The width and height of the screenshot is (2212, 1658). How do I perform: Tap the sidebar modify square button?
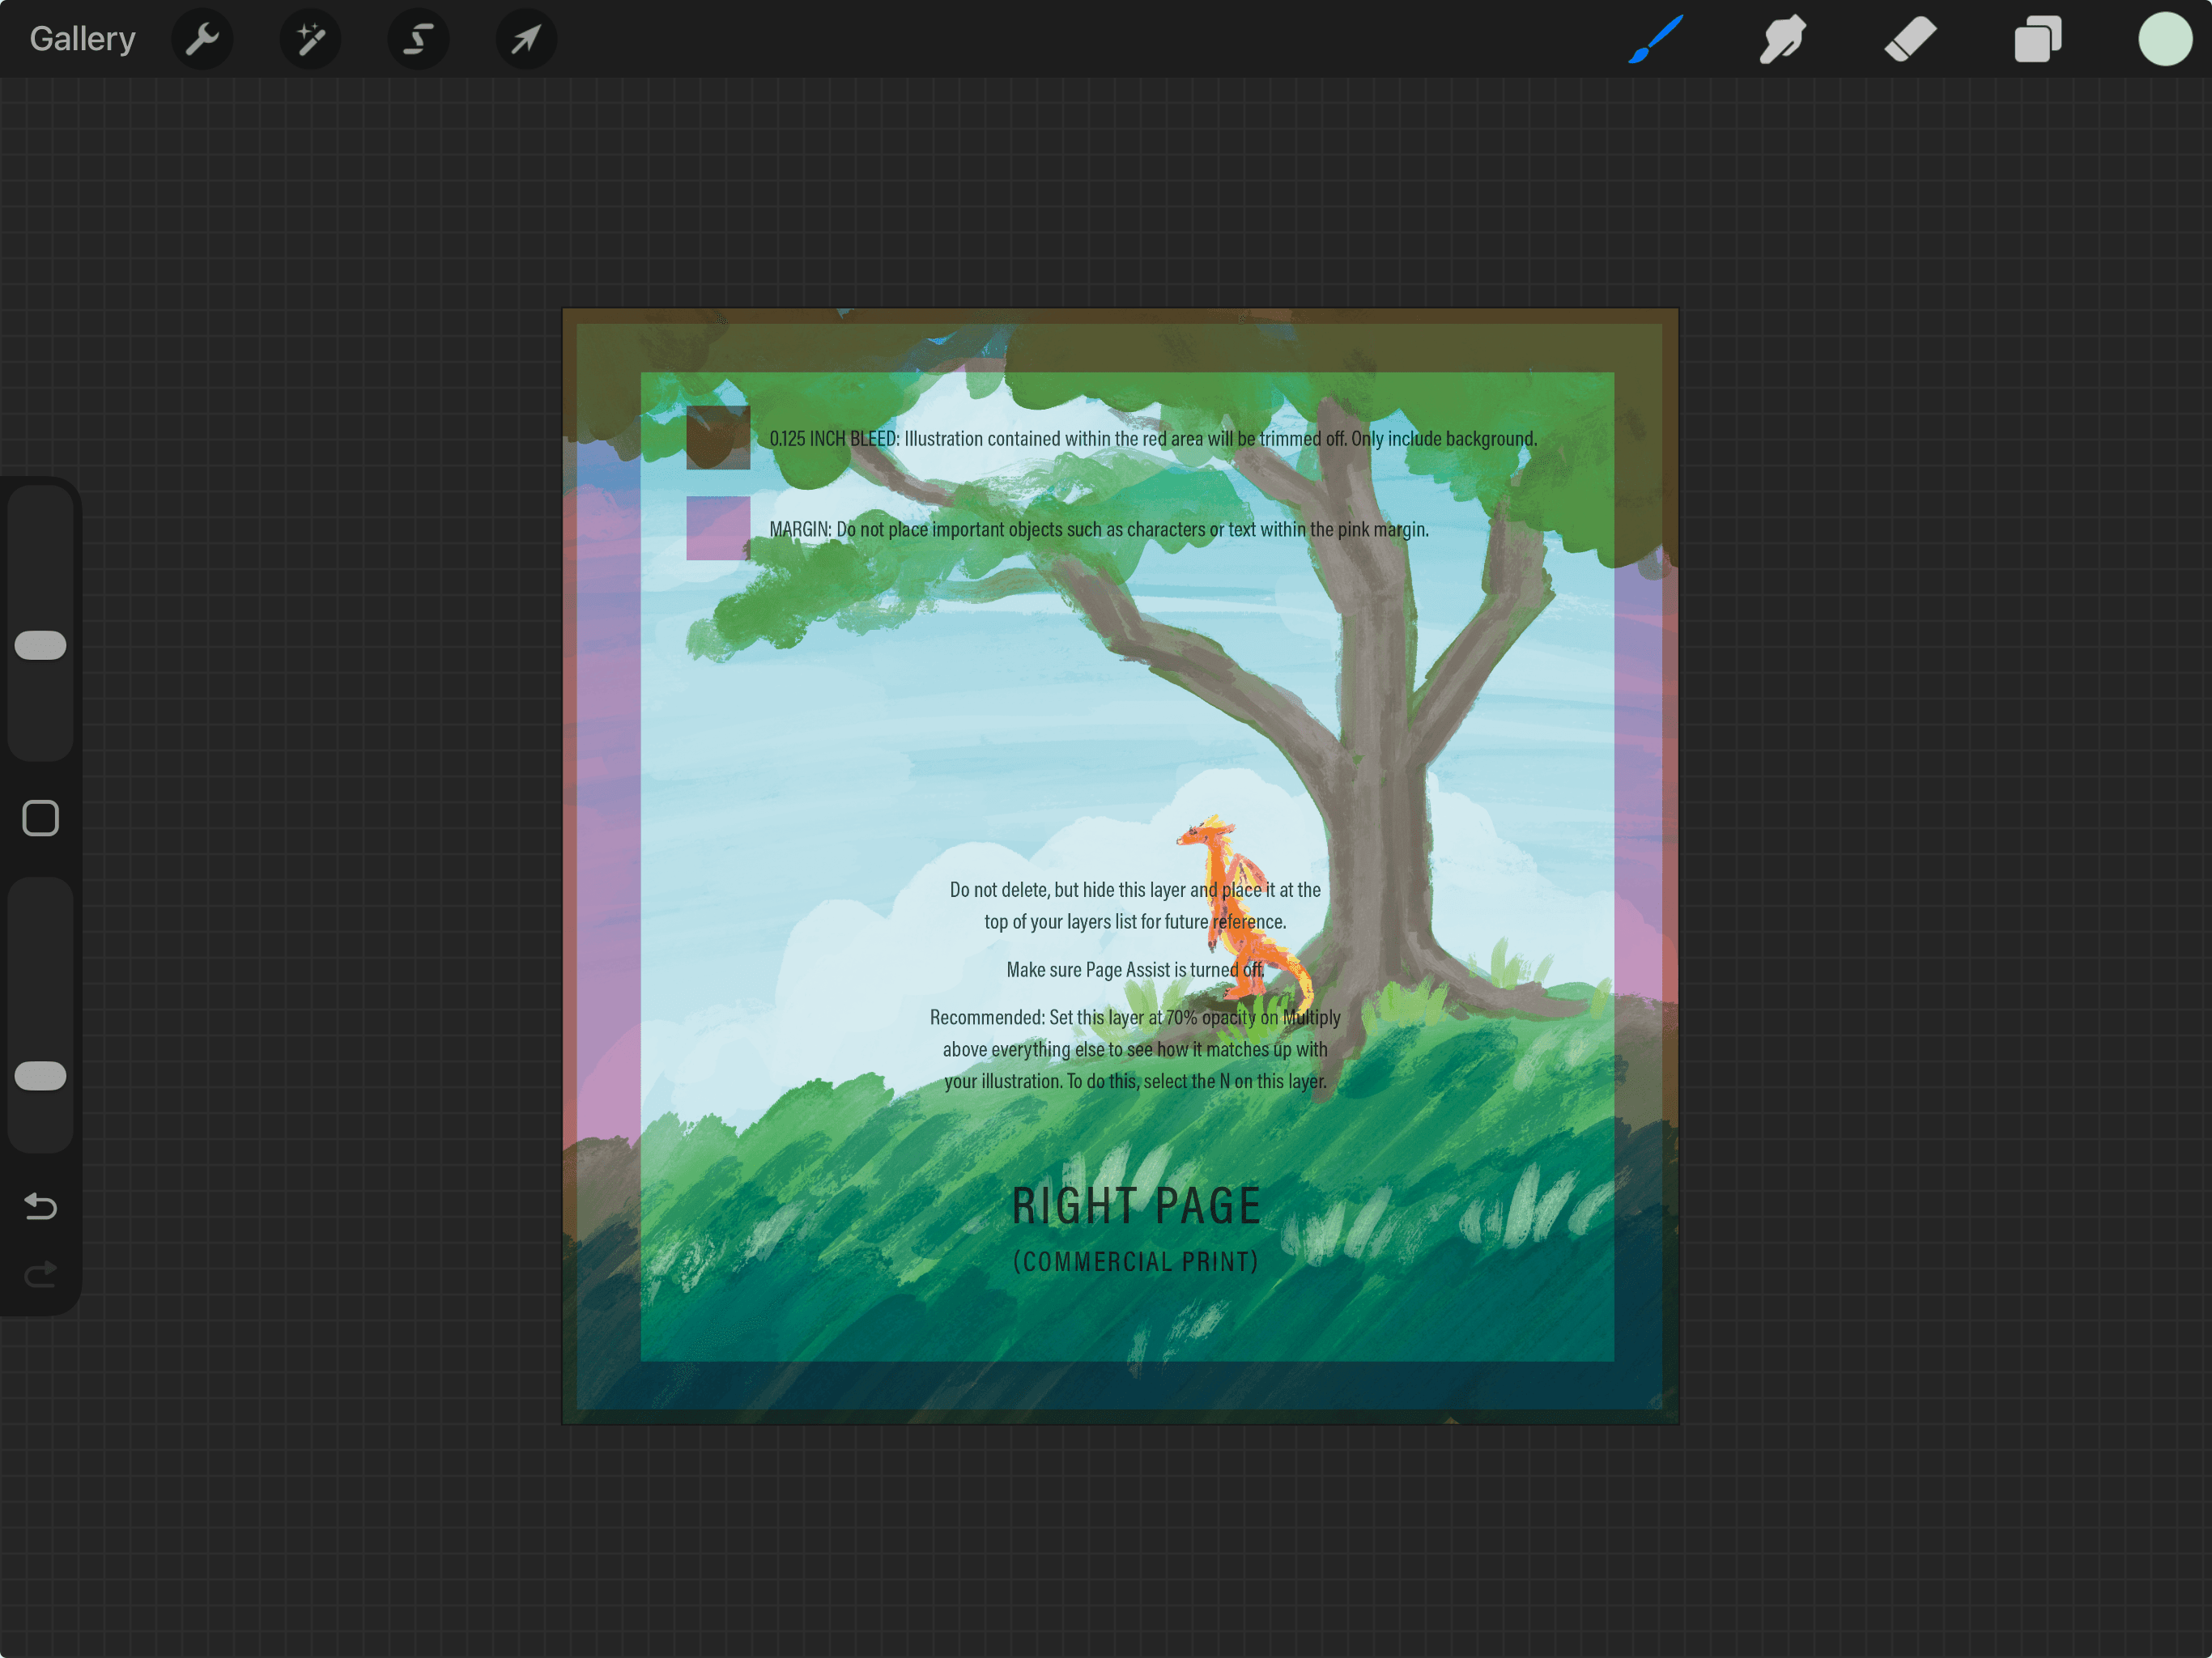point(40,818)
